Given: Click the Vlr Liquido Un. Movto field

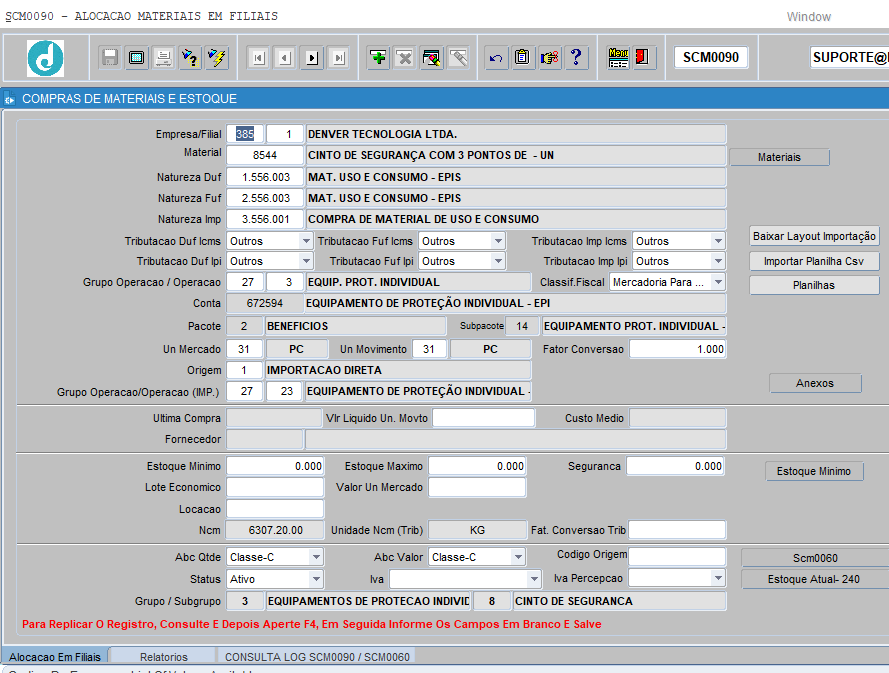Looking at the screenshot, I should click(483, 418).
